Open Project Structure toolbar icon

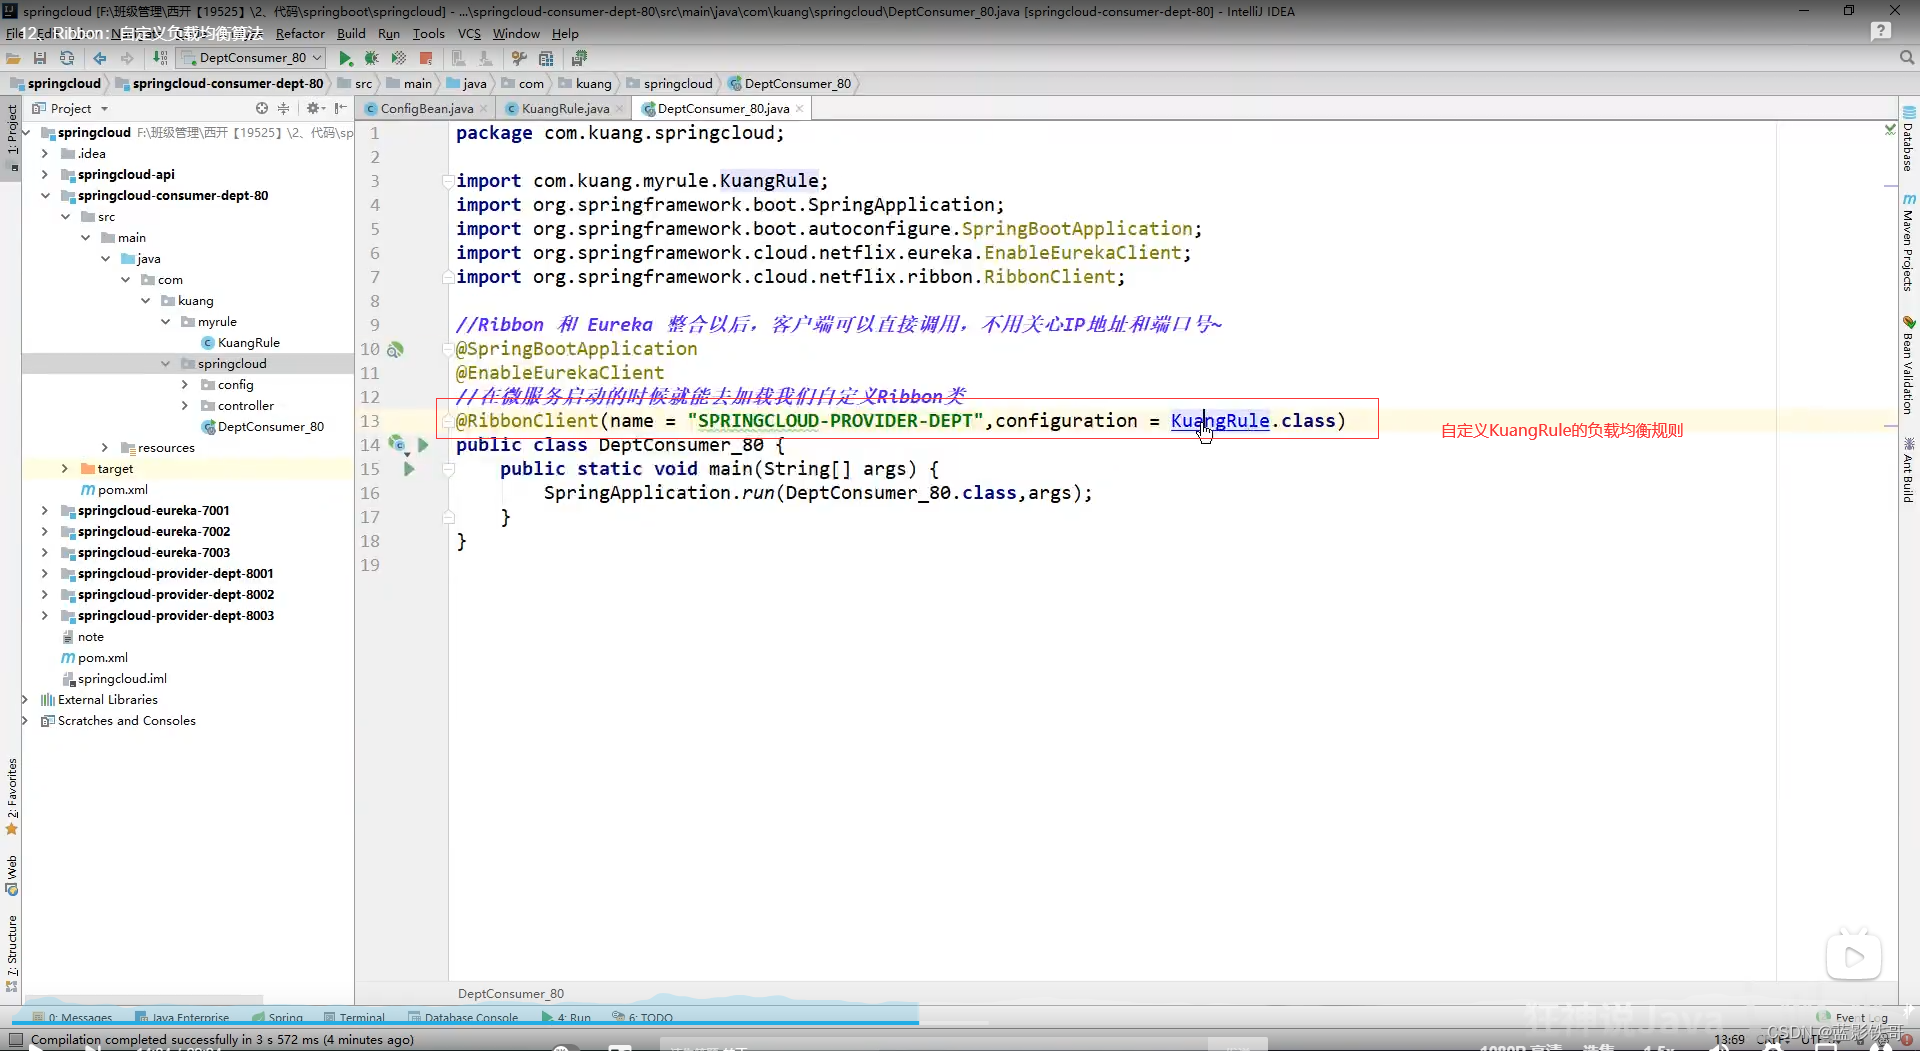546,58
